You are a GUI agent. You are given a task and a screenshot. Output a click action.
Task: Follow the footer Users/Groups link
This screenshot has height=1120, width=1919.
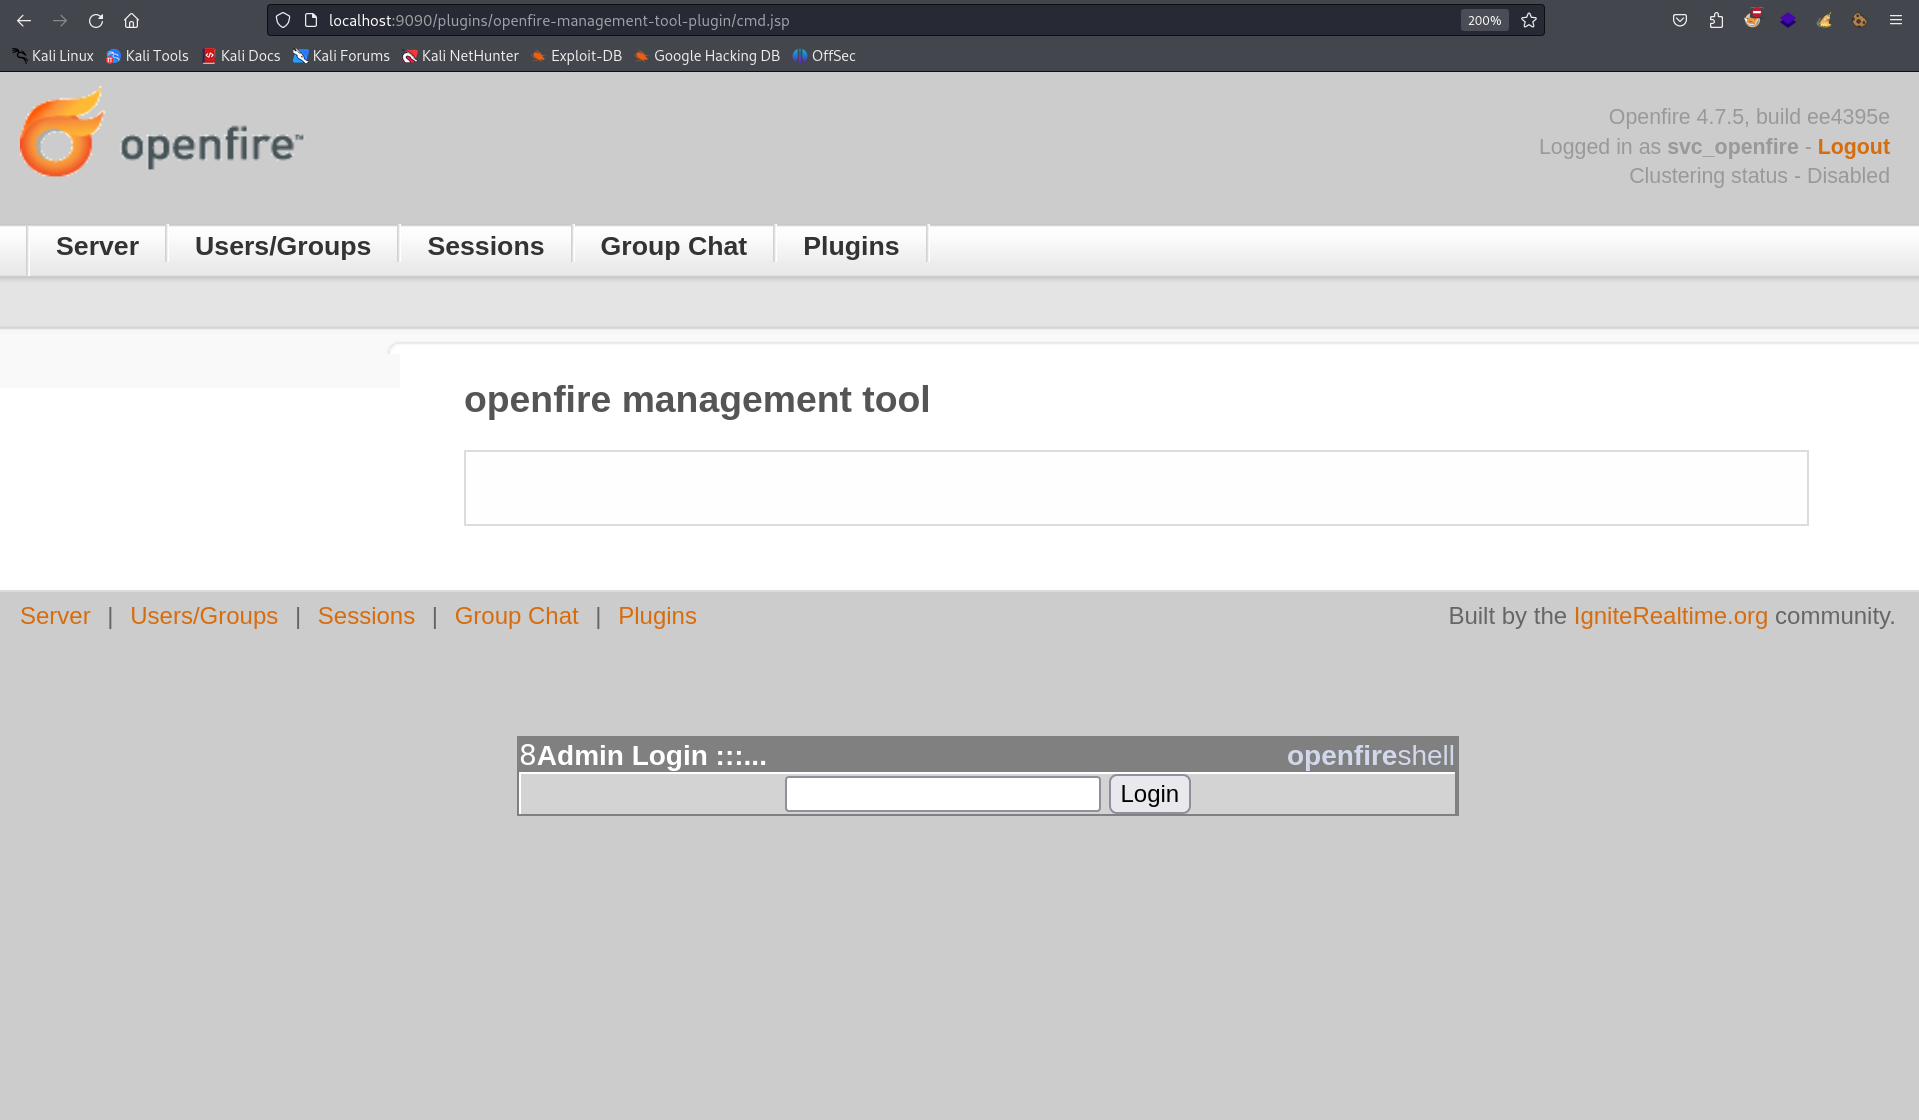click(x=204, y=616)
